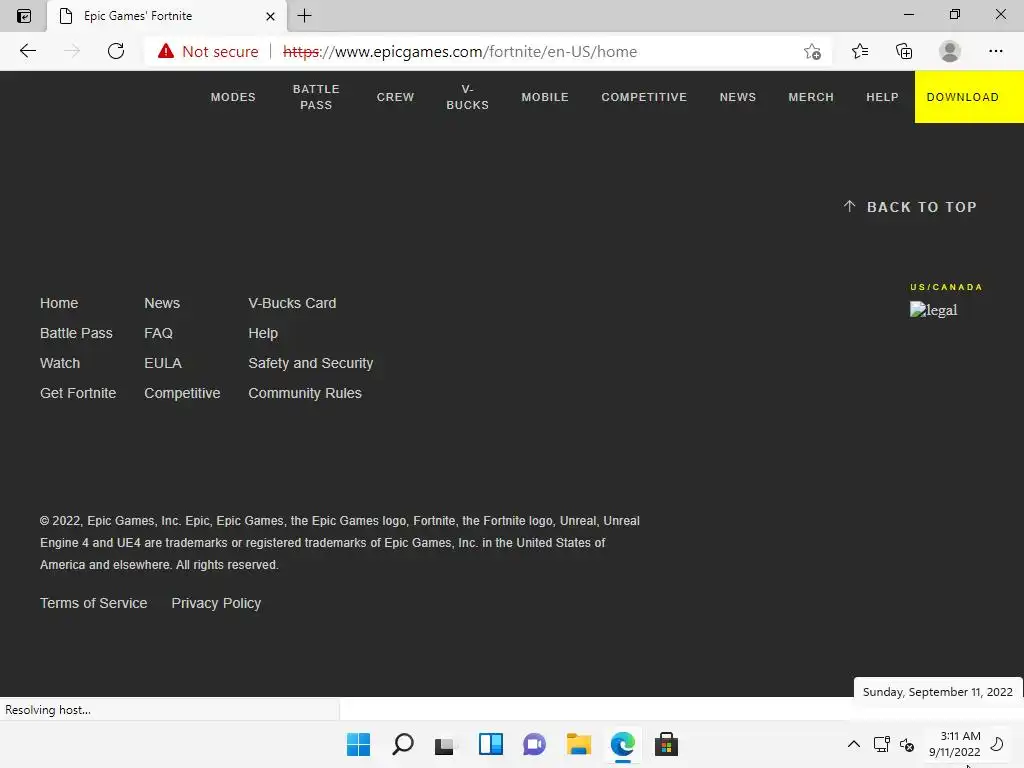Open the browser profile avatar
The image size is (1024, 768).
(x=950, y=51)
